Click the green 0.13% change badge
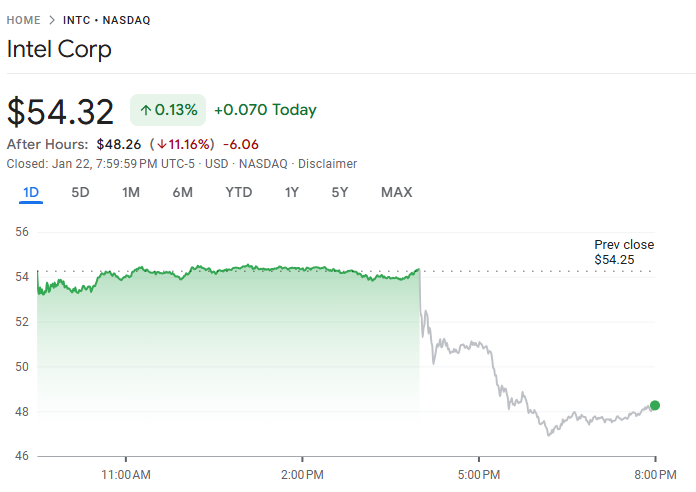The height and width of the screenshot is (492, 696). tap(167, 110)
